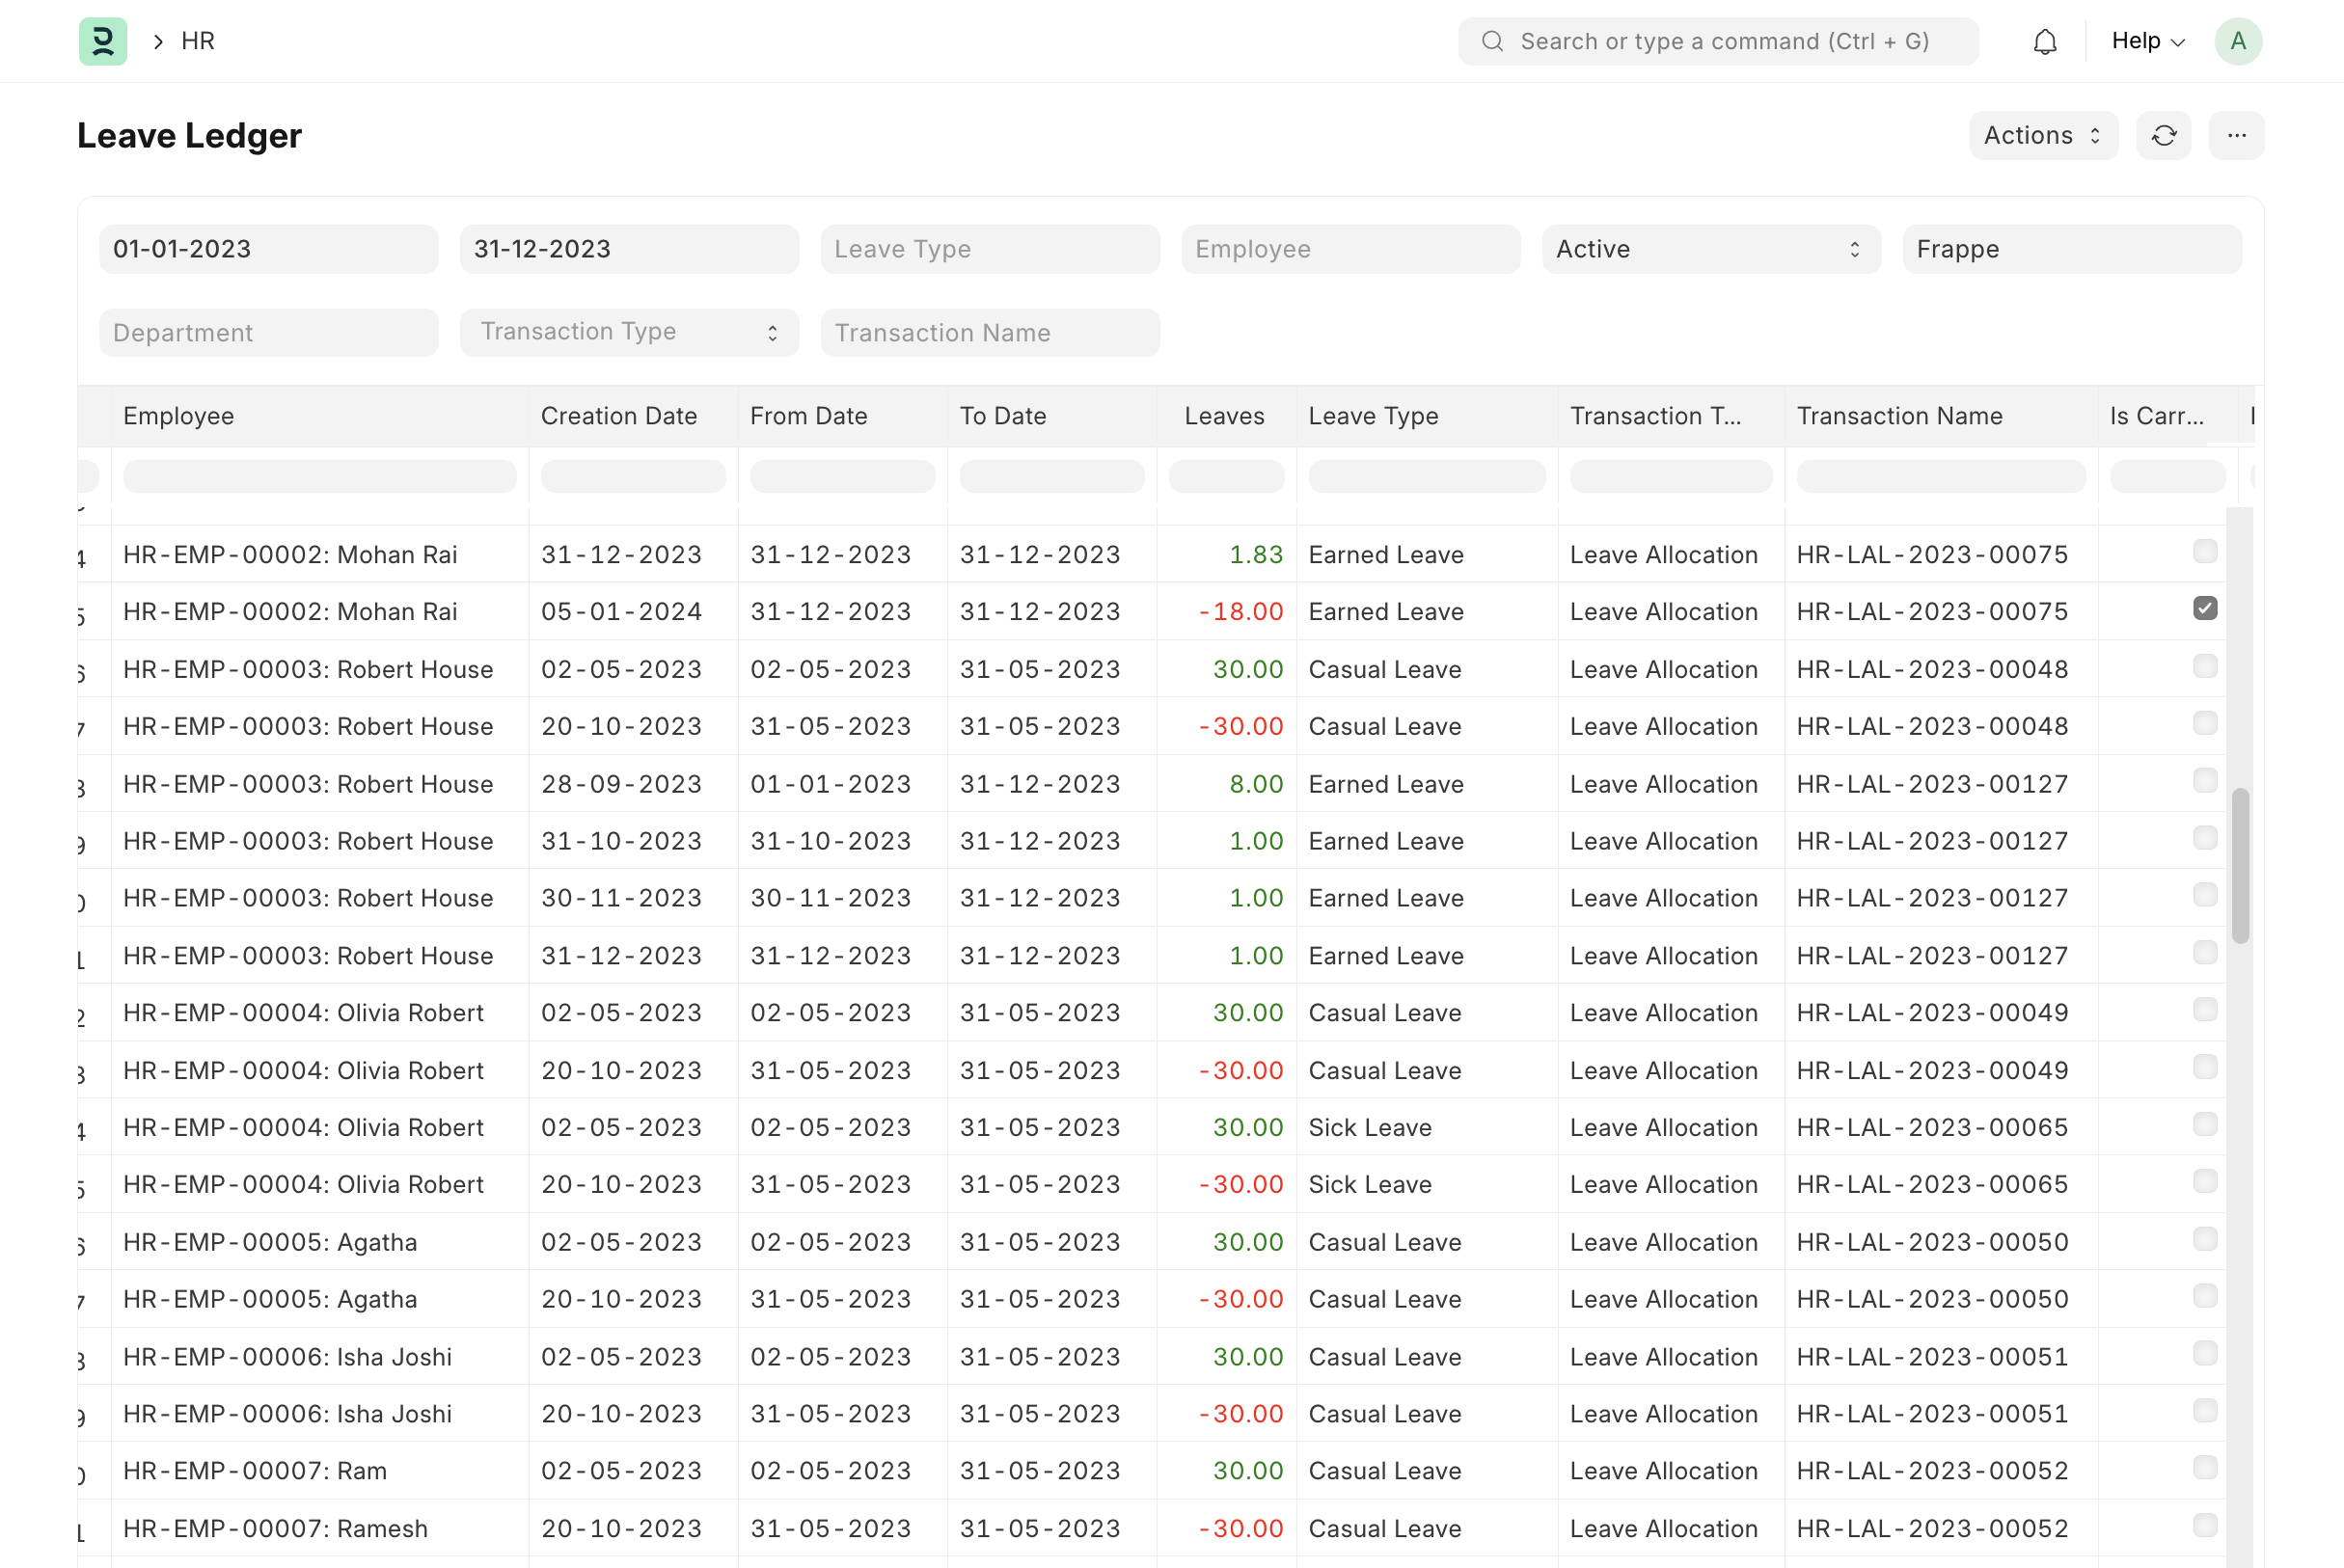The width and height of the screenshot is (2344, 1568).
Task: Sort by the To Date column header
Action: [1052, 416]
